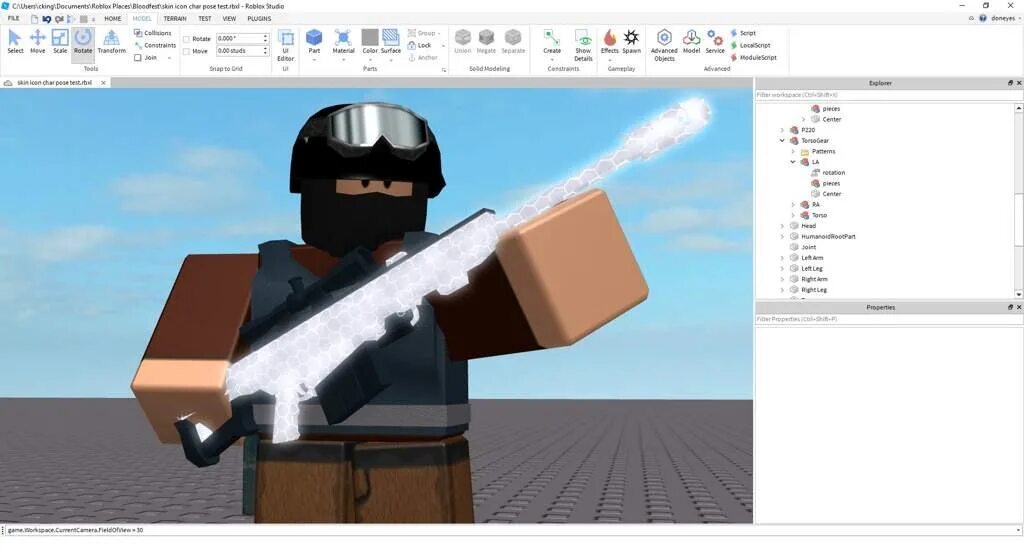Image resolution: width=1024 pixels, height=554 pixels.
Task: Open the Part type dropdown arrow
Action: pyautogui.click(x=314, y=59)
